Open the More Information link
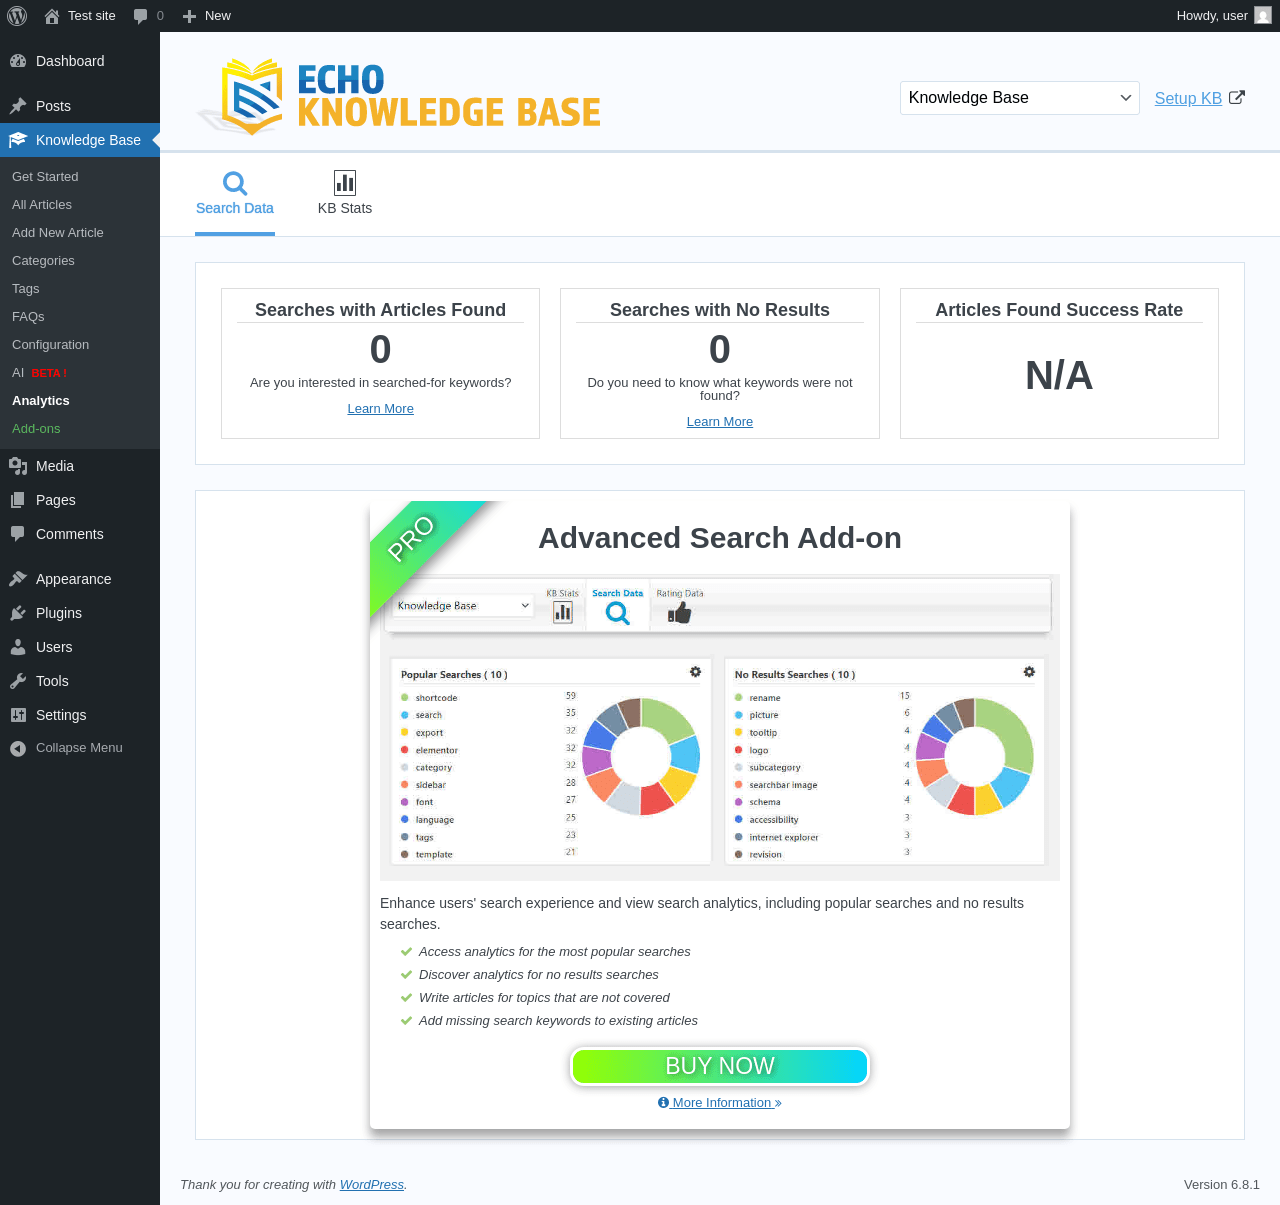Screen dimensions: 1280x1205 coord(720,1103)
